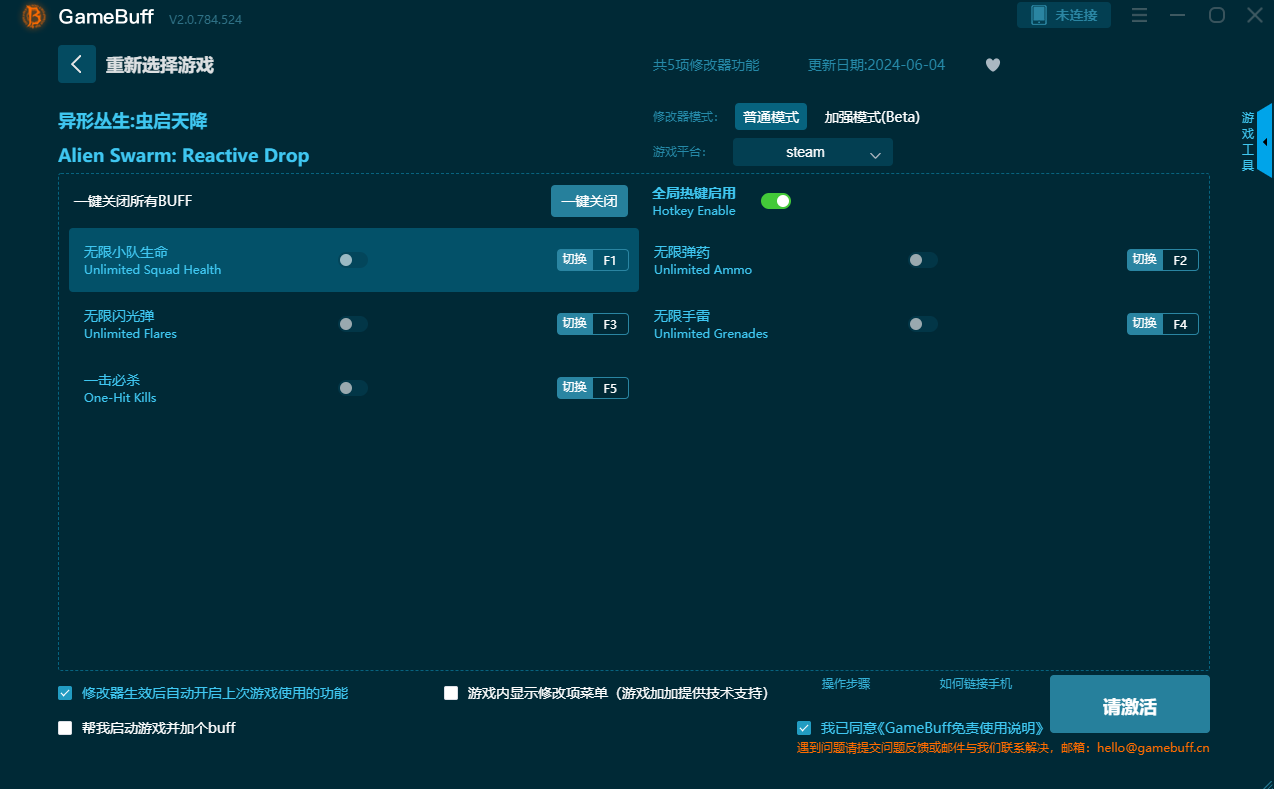Click 切换 for F1 hotkey
Screen dimensions: 1274x789
(575, 260)
